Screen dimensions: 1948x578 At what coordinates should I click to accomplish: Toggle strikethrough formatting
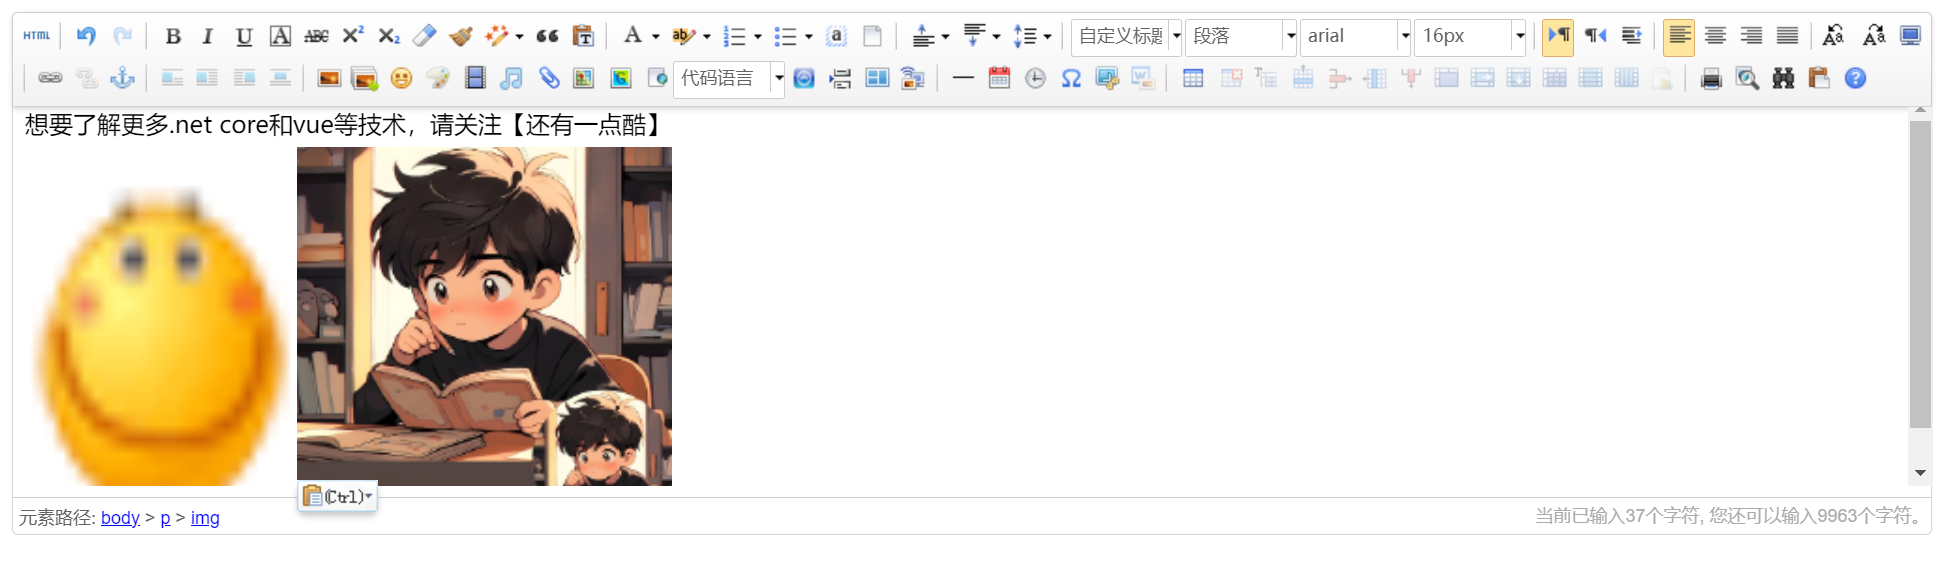(x=316, y=36)
